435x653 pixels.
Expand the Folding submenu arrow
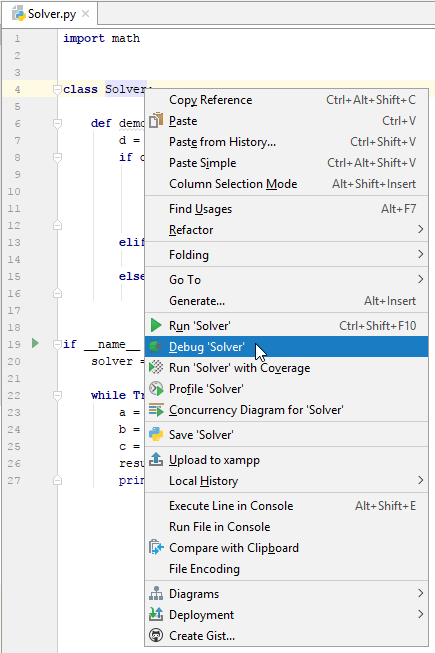click(x=420, y=254)
